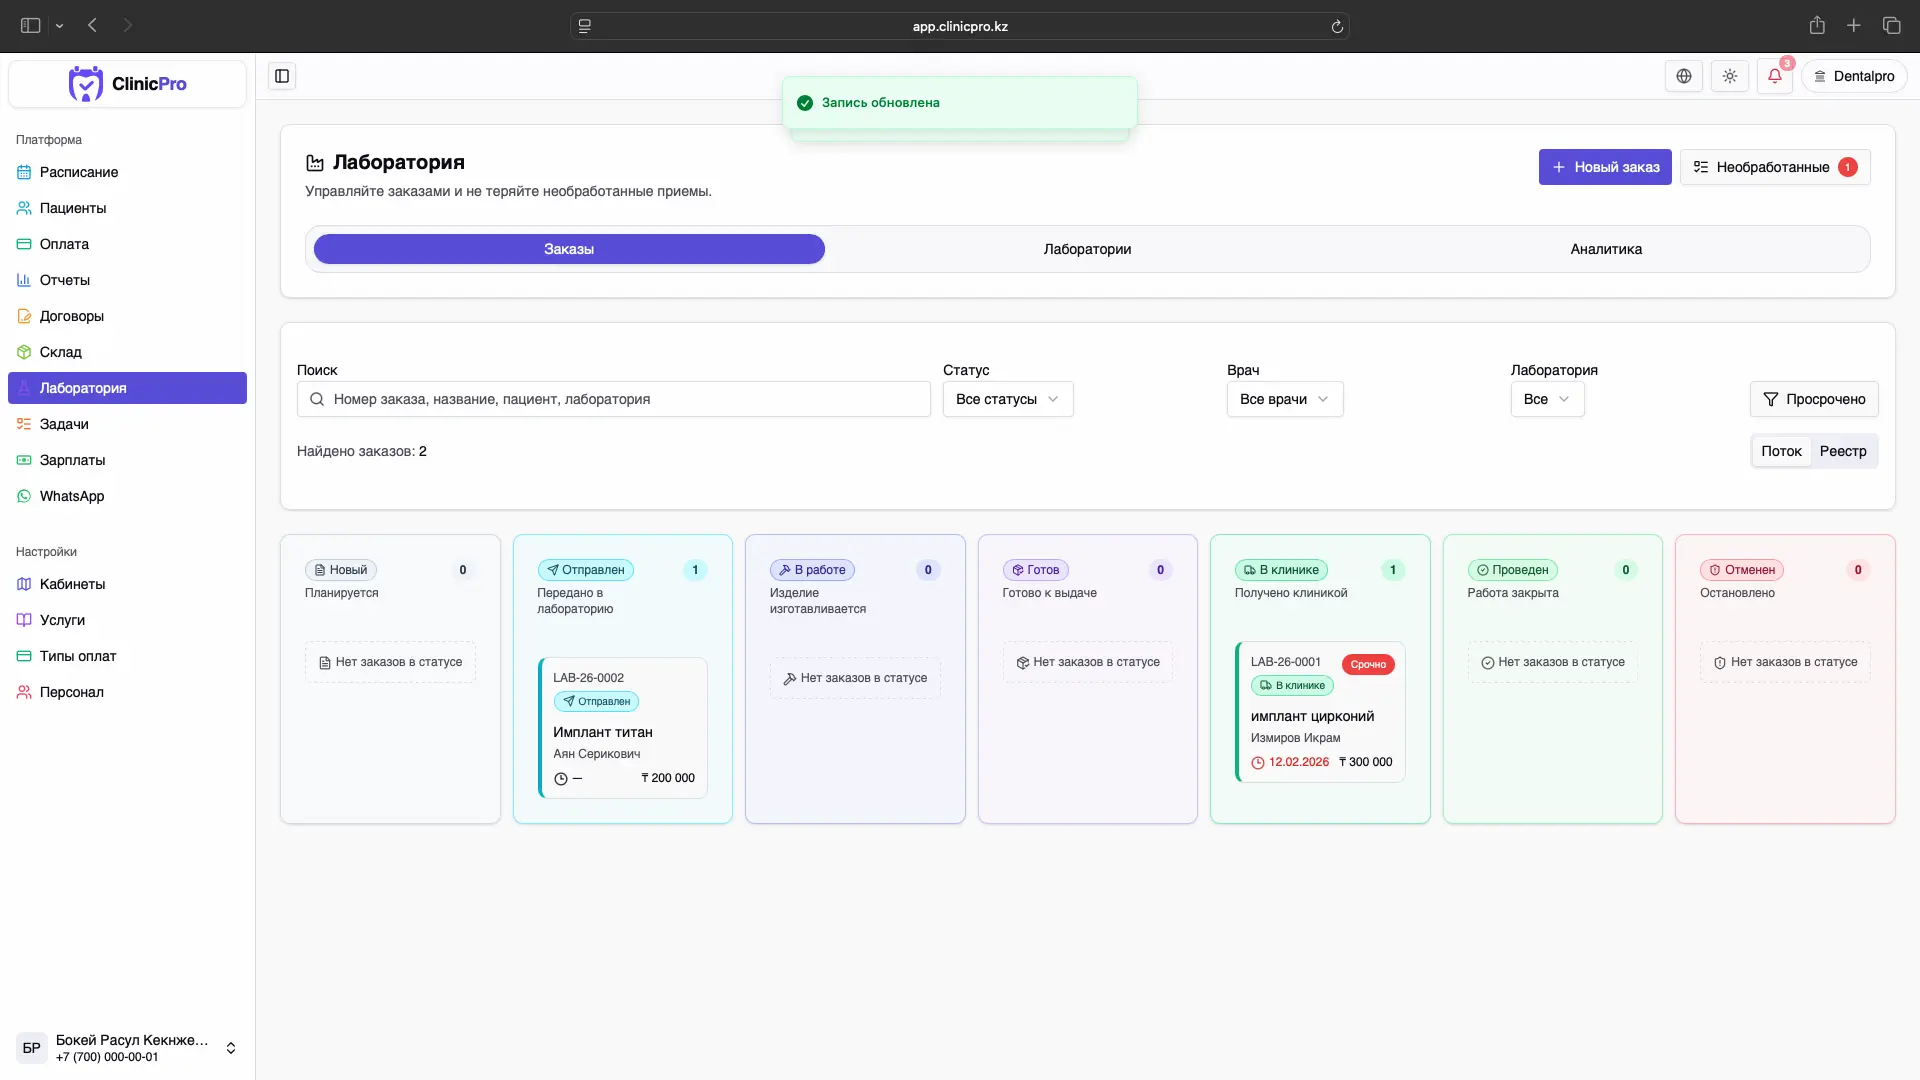Click the app.clinicpro.kz address bar
The height and width of the screenshot is (1080, 1920).
[x=960, y=26]
